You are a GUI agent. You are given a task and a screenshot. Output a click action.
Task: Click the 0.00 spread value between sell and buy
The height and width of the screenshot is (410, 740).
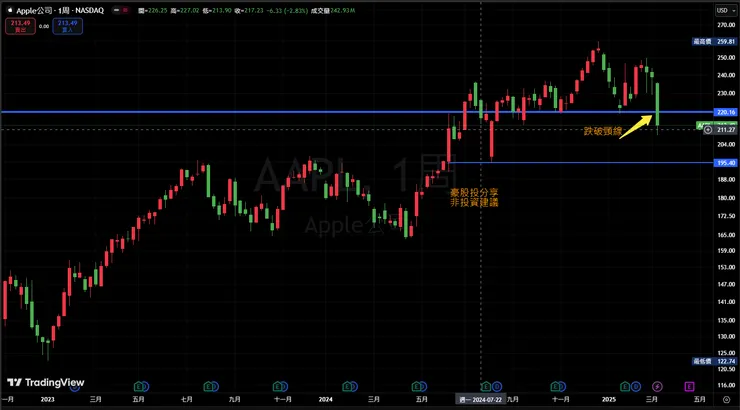pyautogui.click(x=44, y=26)
